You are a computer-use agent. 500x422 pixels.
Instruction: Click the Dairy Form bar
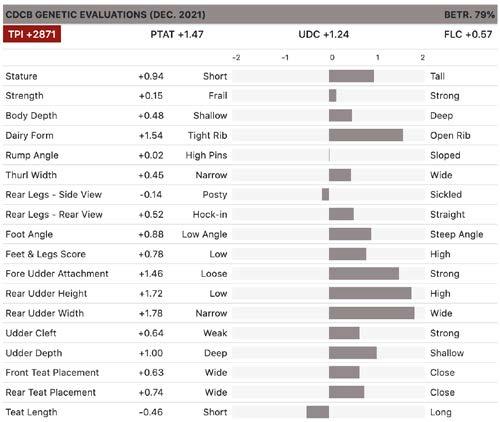(366, 135)
